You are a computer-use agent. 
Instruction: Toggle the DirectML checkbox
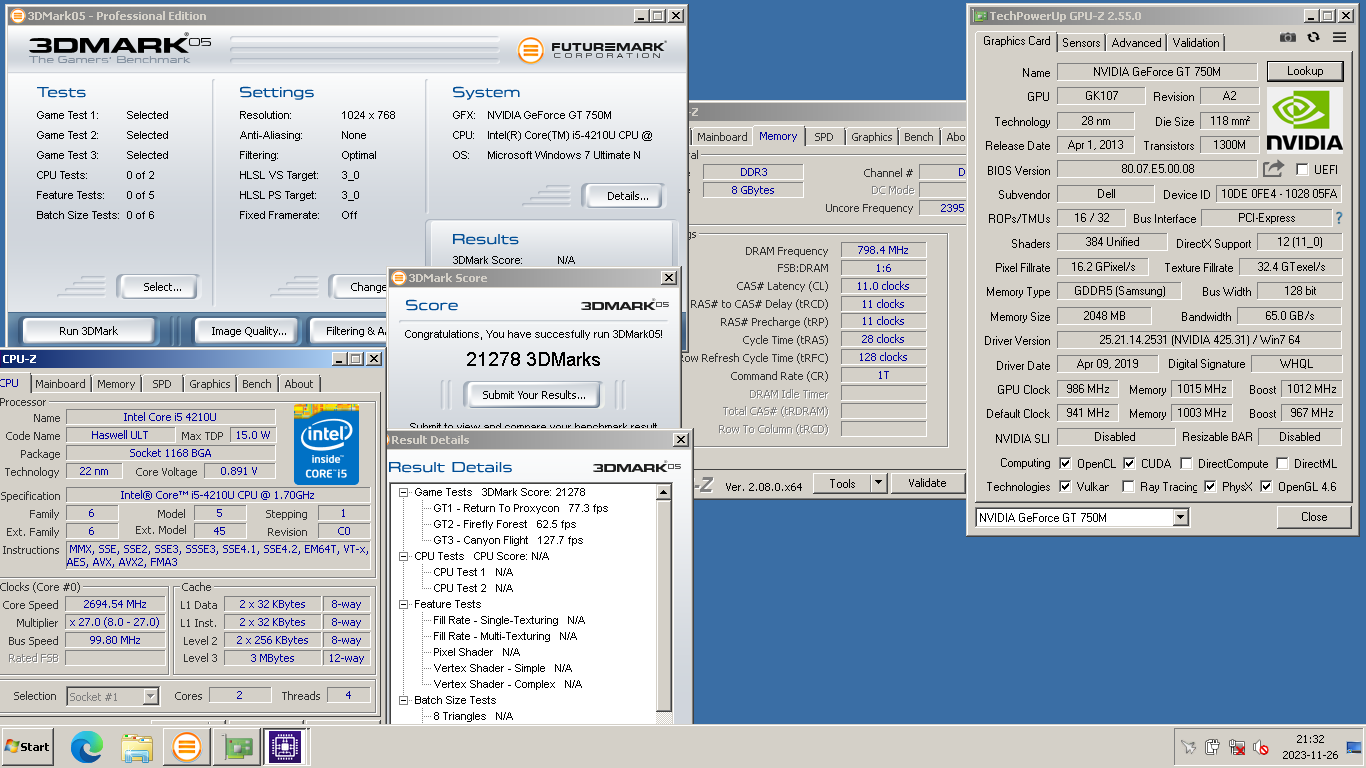tap(1282, 464)
